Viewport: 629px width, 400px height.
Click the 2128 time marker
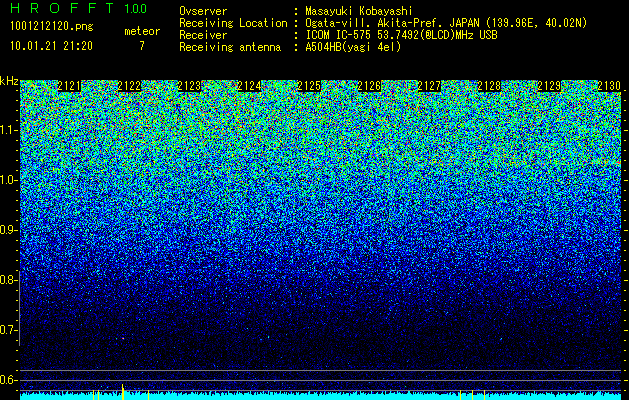click(x=489, y=86)
